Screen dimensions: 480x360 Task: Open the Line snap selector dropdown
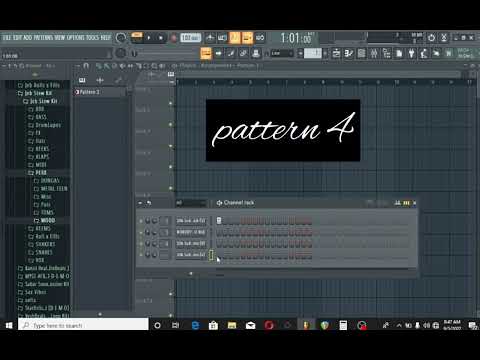click(x=282, y=53)
